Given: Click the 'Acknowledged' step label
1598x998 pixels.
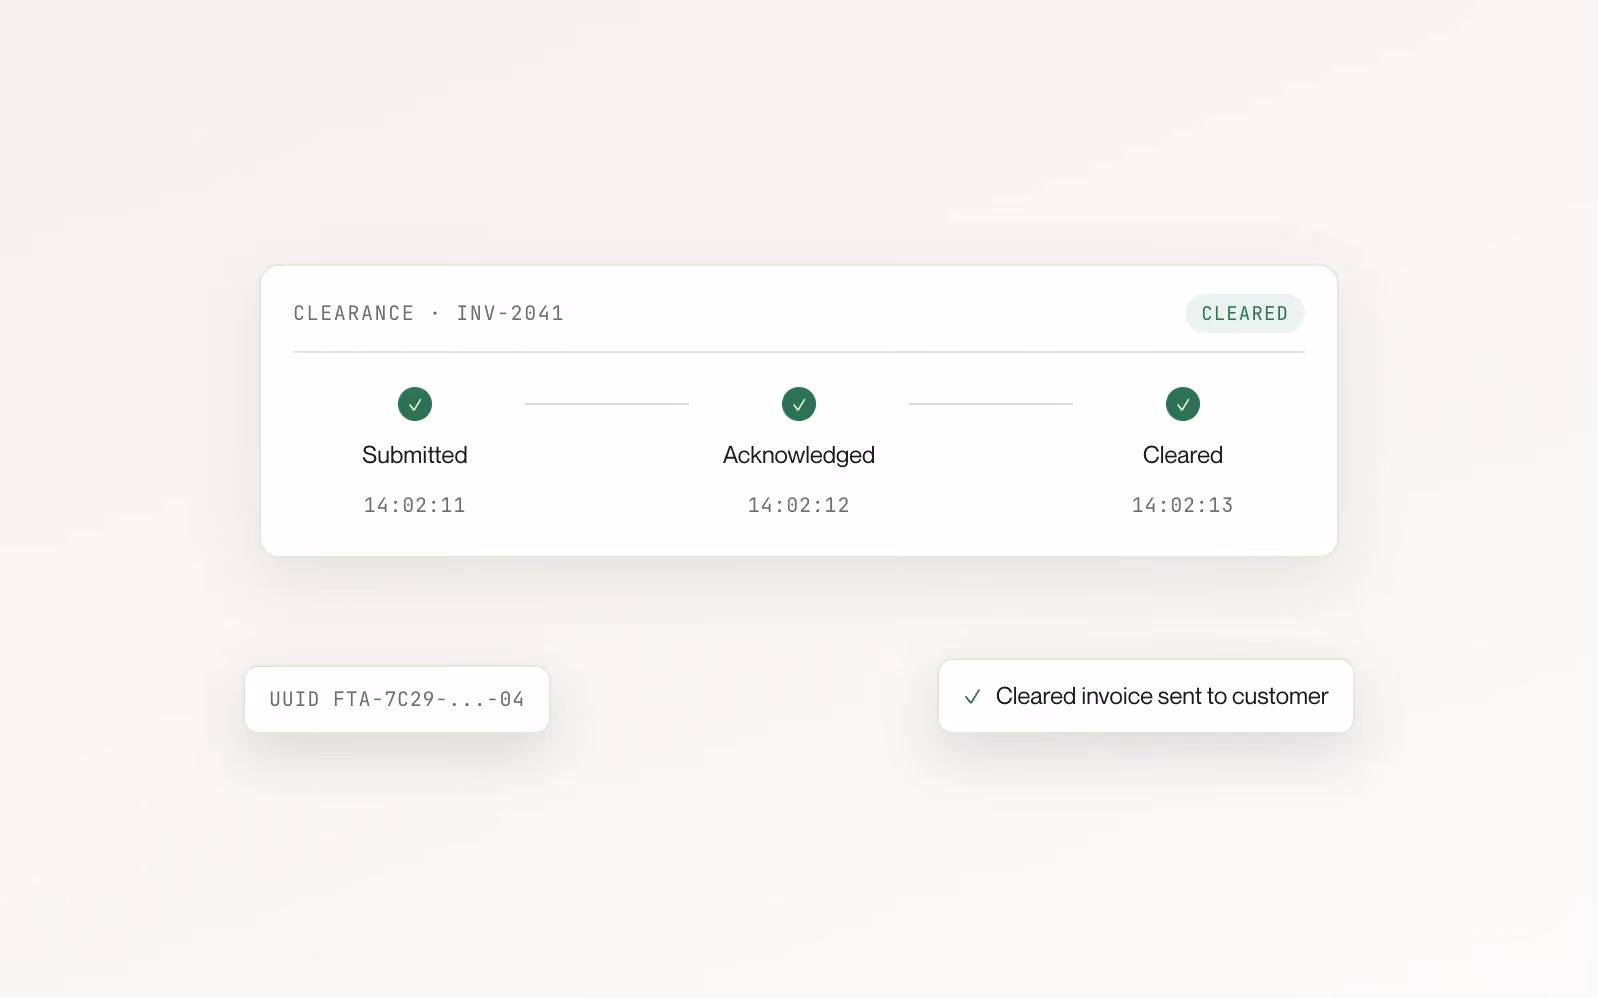Looking at the screenshot, I should tap(799, 456).
